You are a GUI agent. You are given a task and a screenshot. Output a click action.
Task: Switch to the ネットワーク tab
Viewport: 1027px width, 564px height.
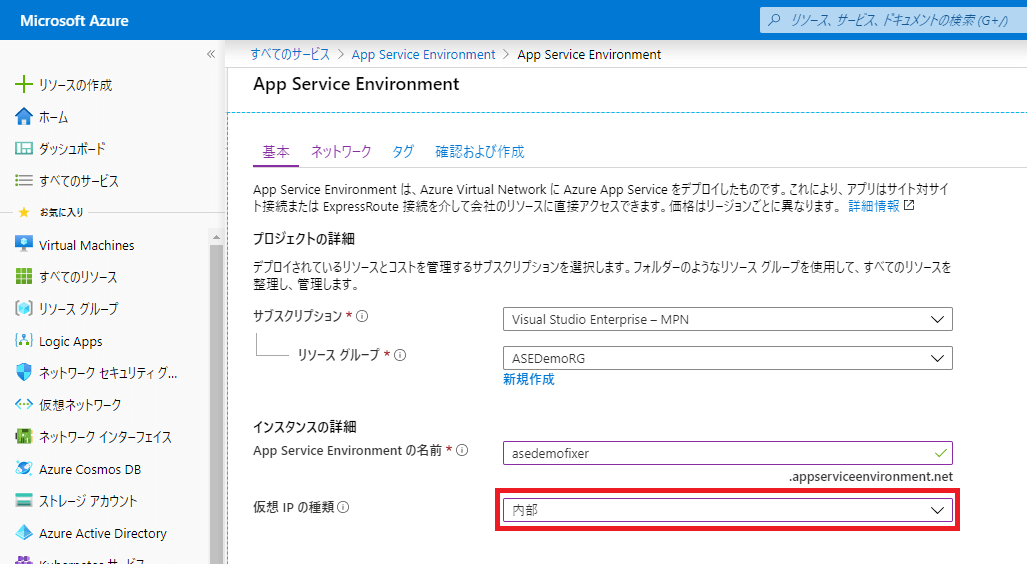tap(341, 152)
